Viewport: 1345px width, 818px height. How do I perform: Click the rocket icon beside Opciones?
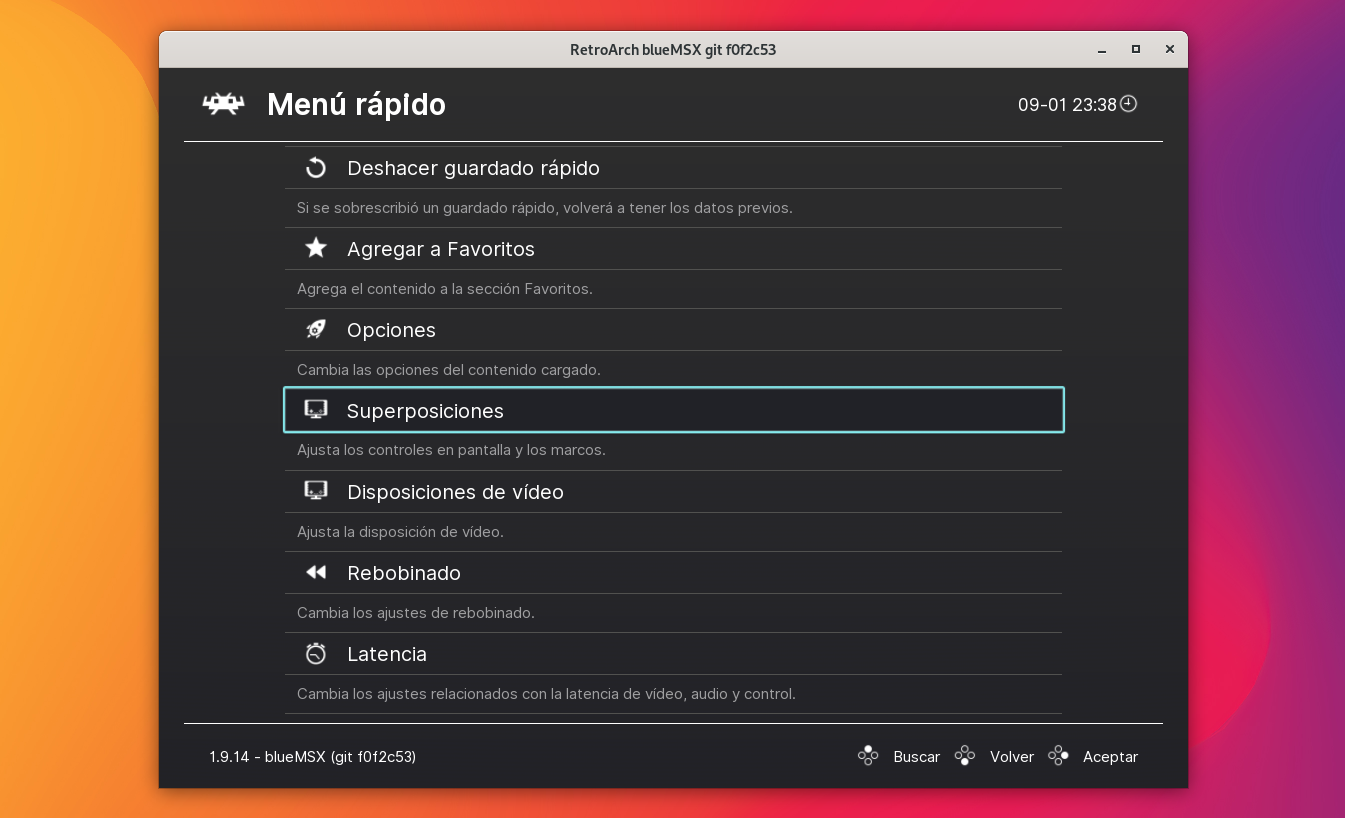point(316,330)
